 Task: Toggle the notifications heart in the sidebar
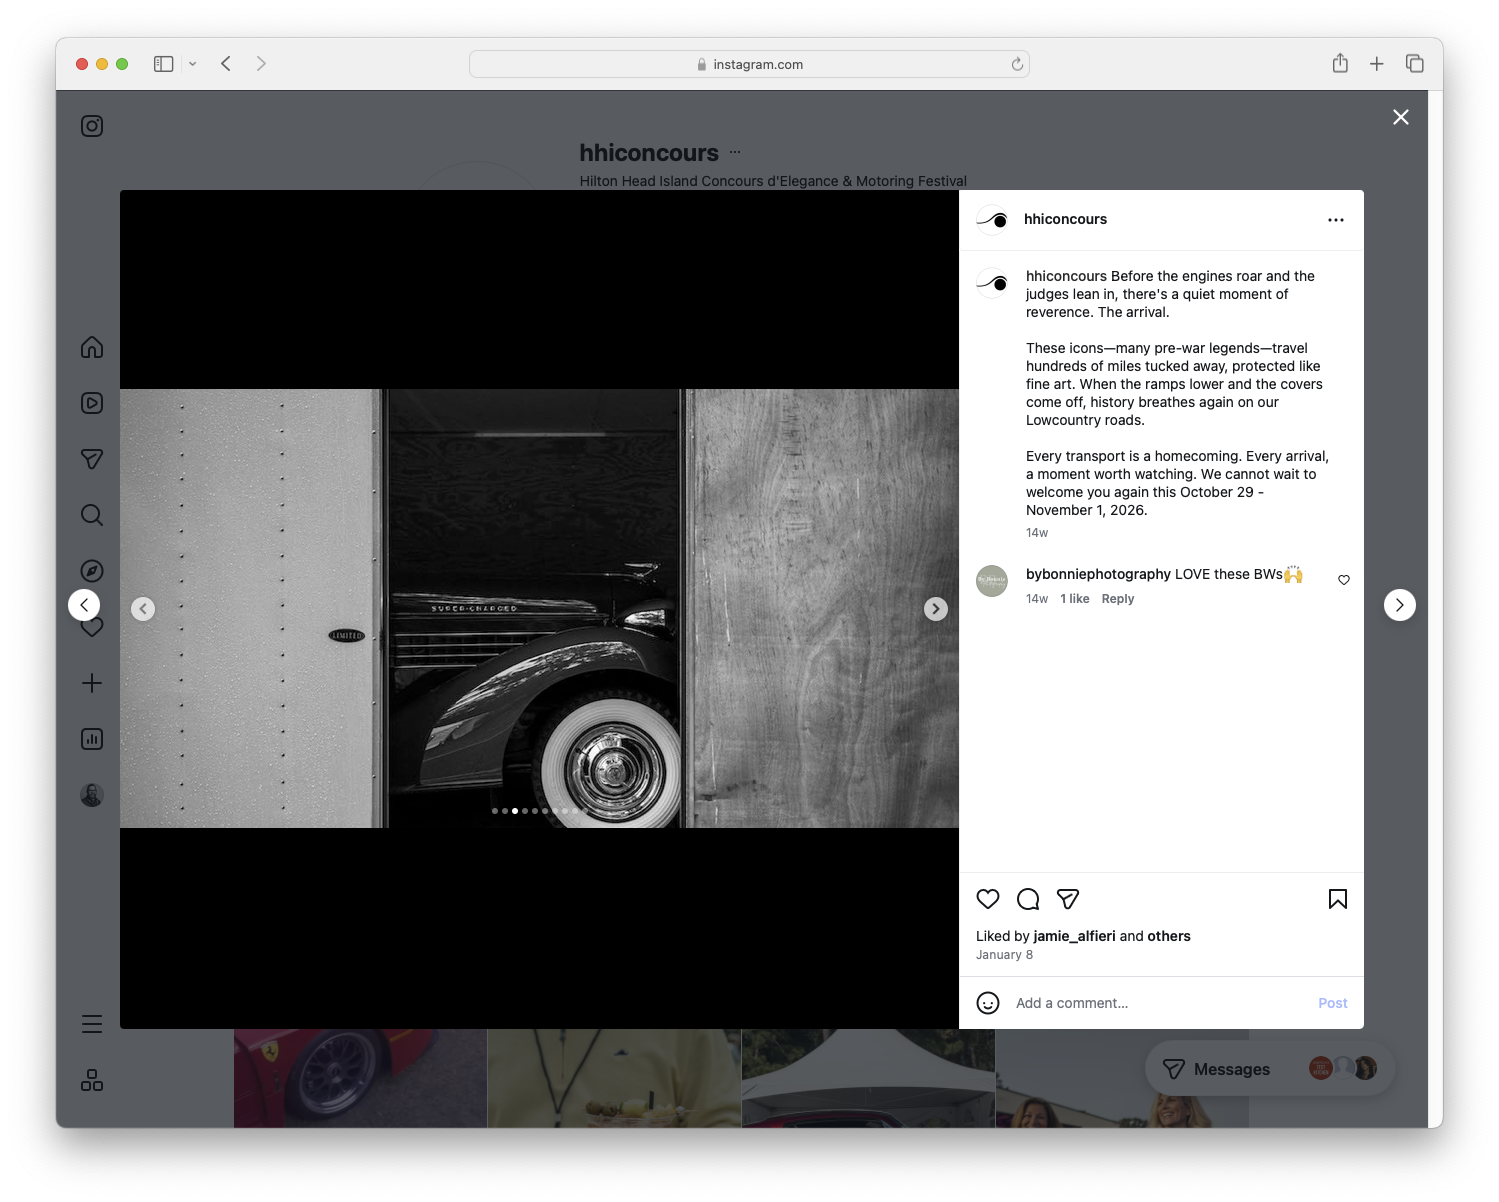91,627
